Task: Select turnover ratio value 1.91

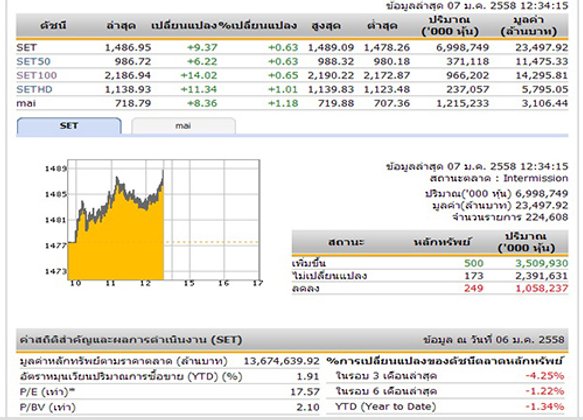Action: 308,377
